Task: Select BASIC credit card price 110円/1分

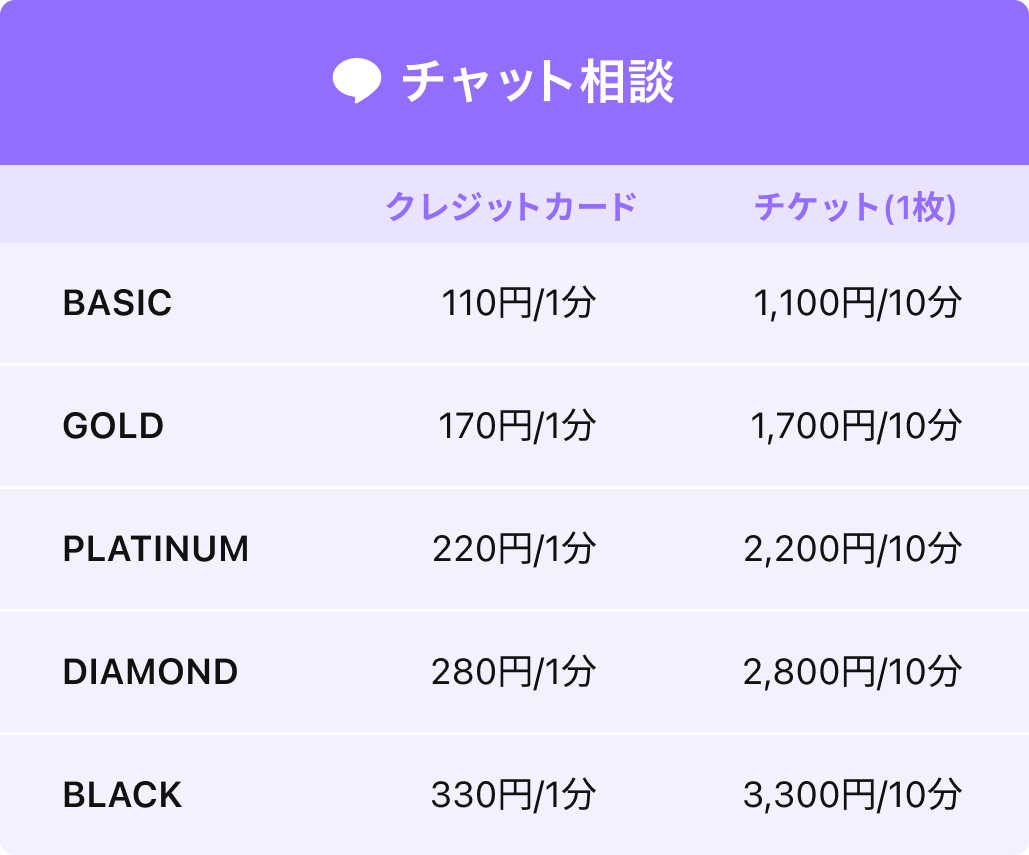Action: (x=518, y=303)
